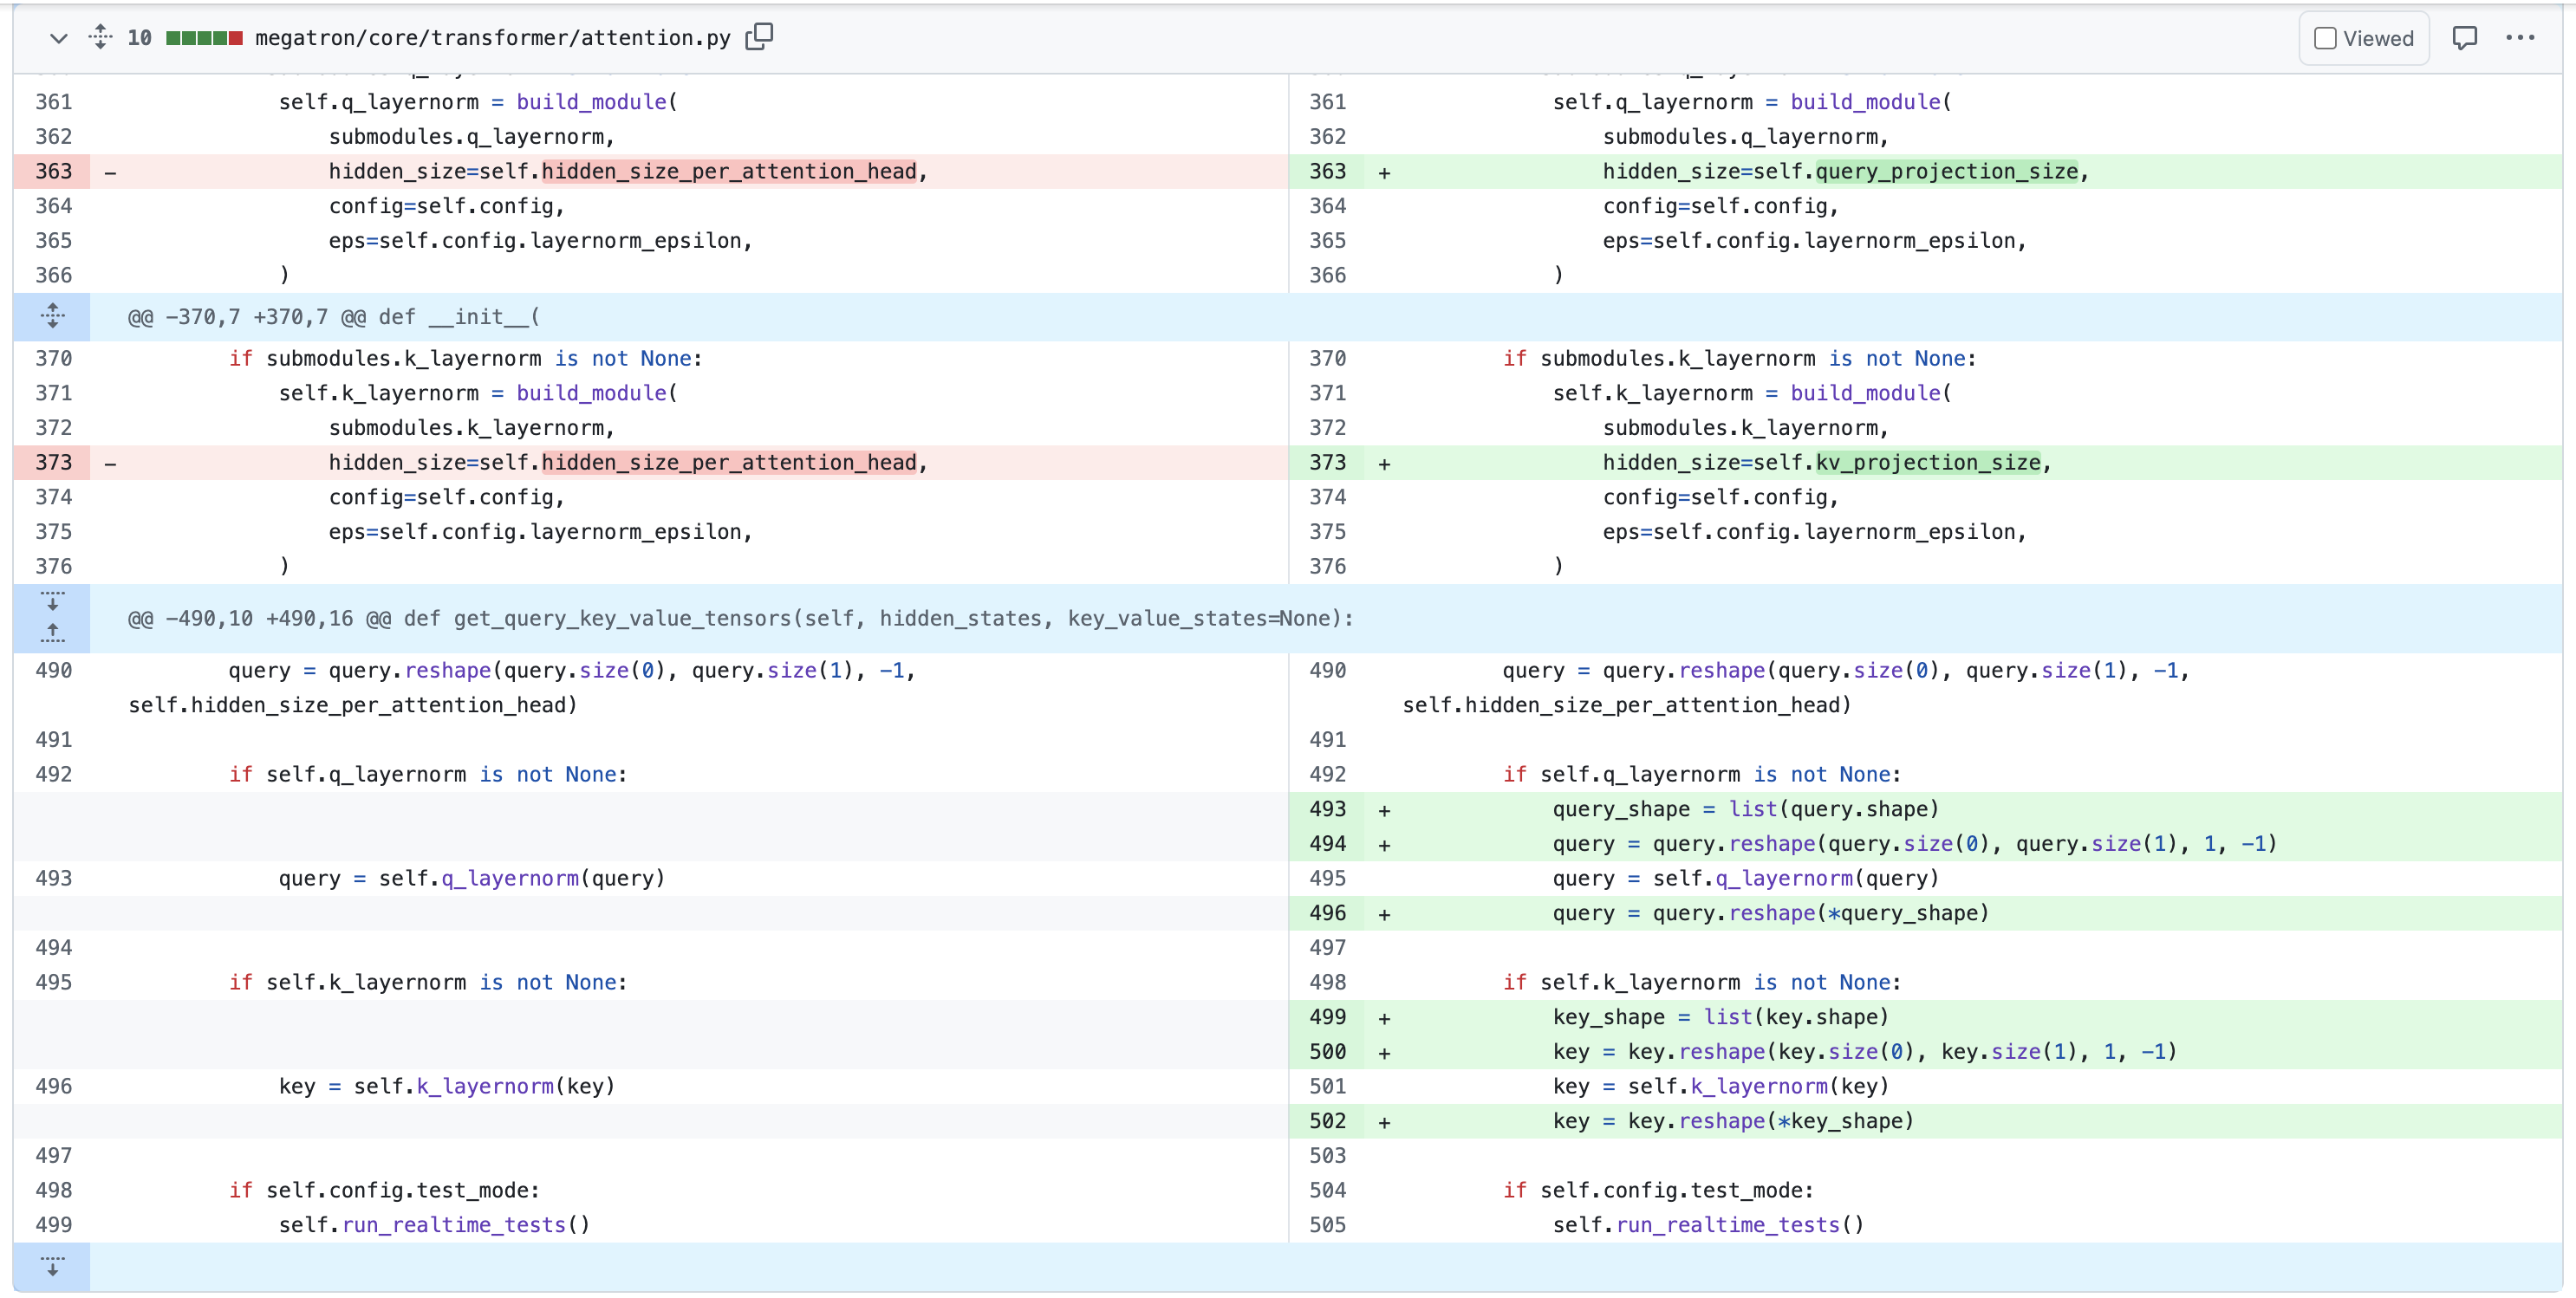Select right line number 373
Viewport: 2576px width, 1298px height.
click(x=1327, y=462)
